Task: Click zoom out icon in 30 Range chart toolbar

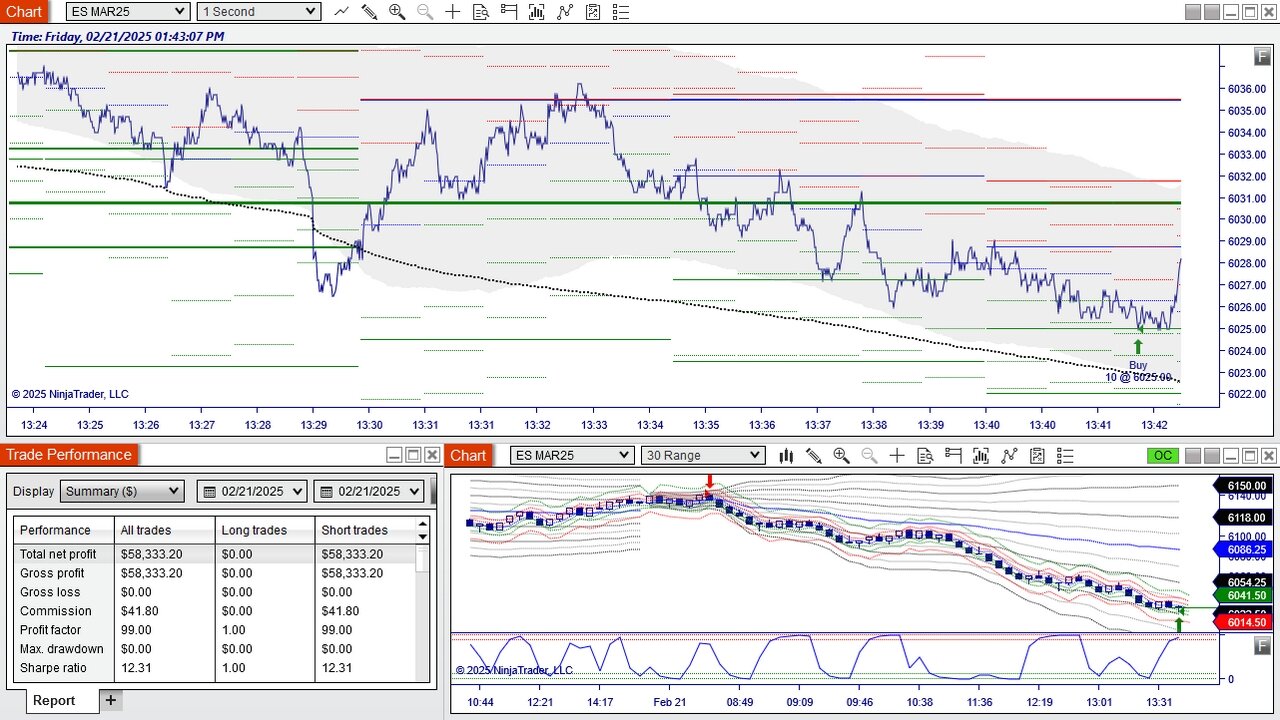Action: click(x=869, y=456)
